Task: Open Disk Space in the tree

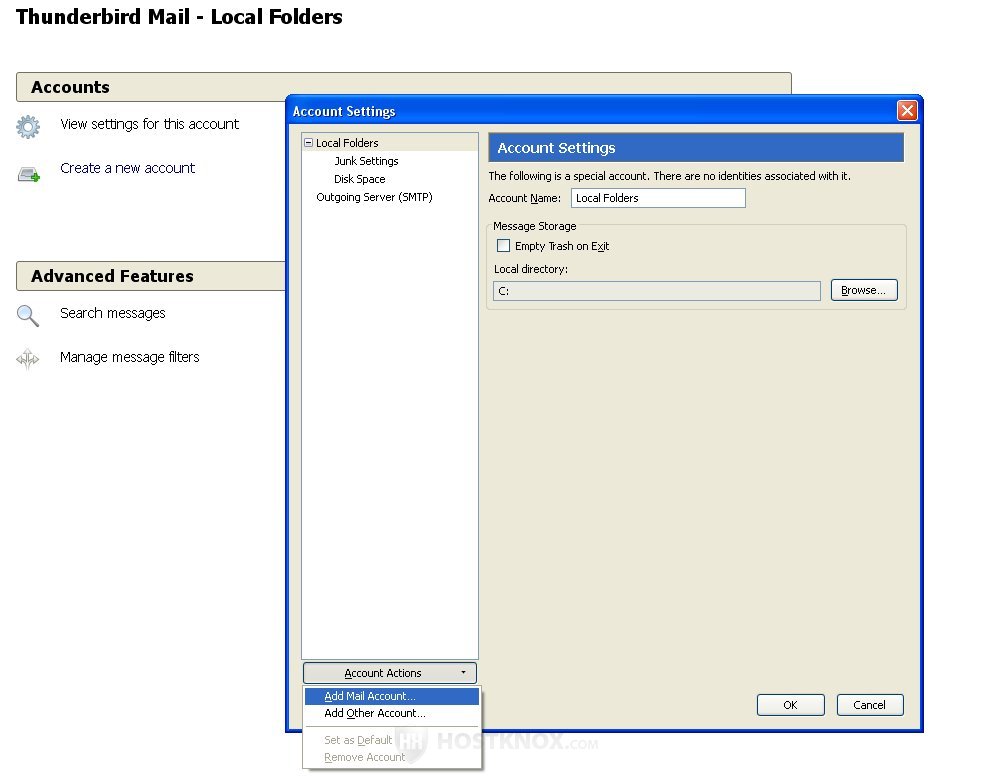Action: coord(360,179)
